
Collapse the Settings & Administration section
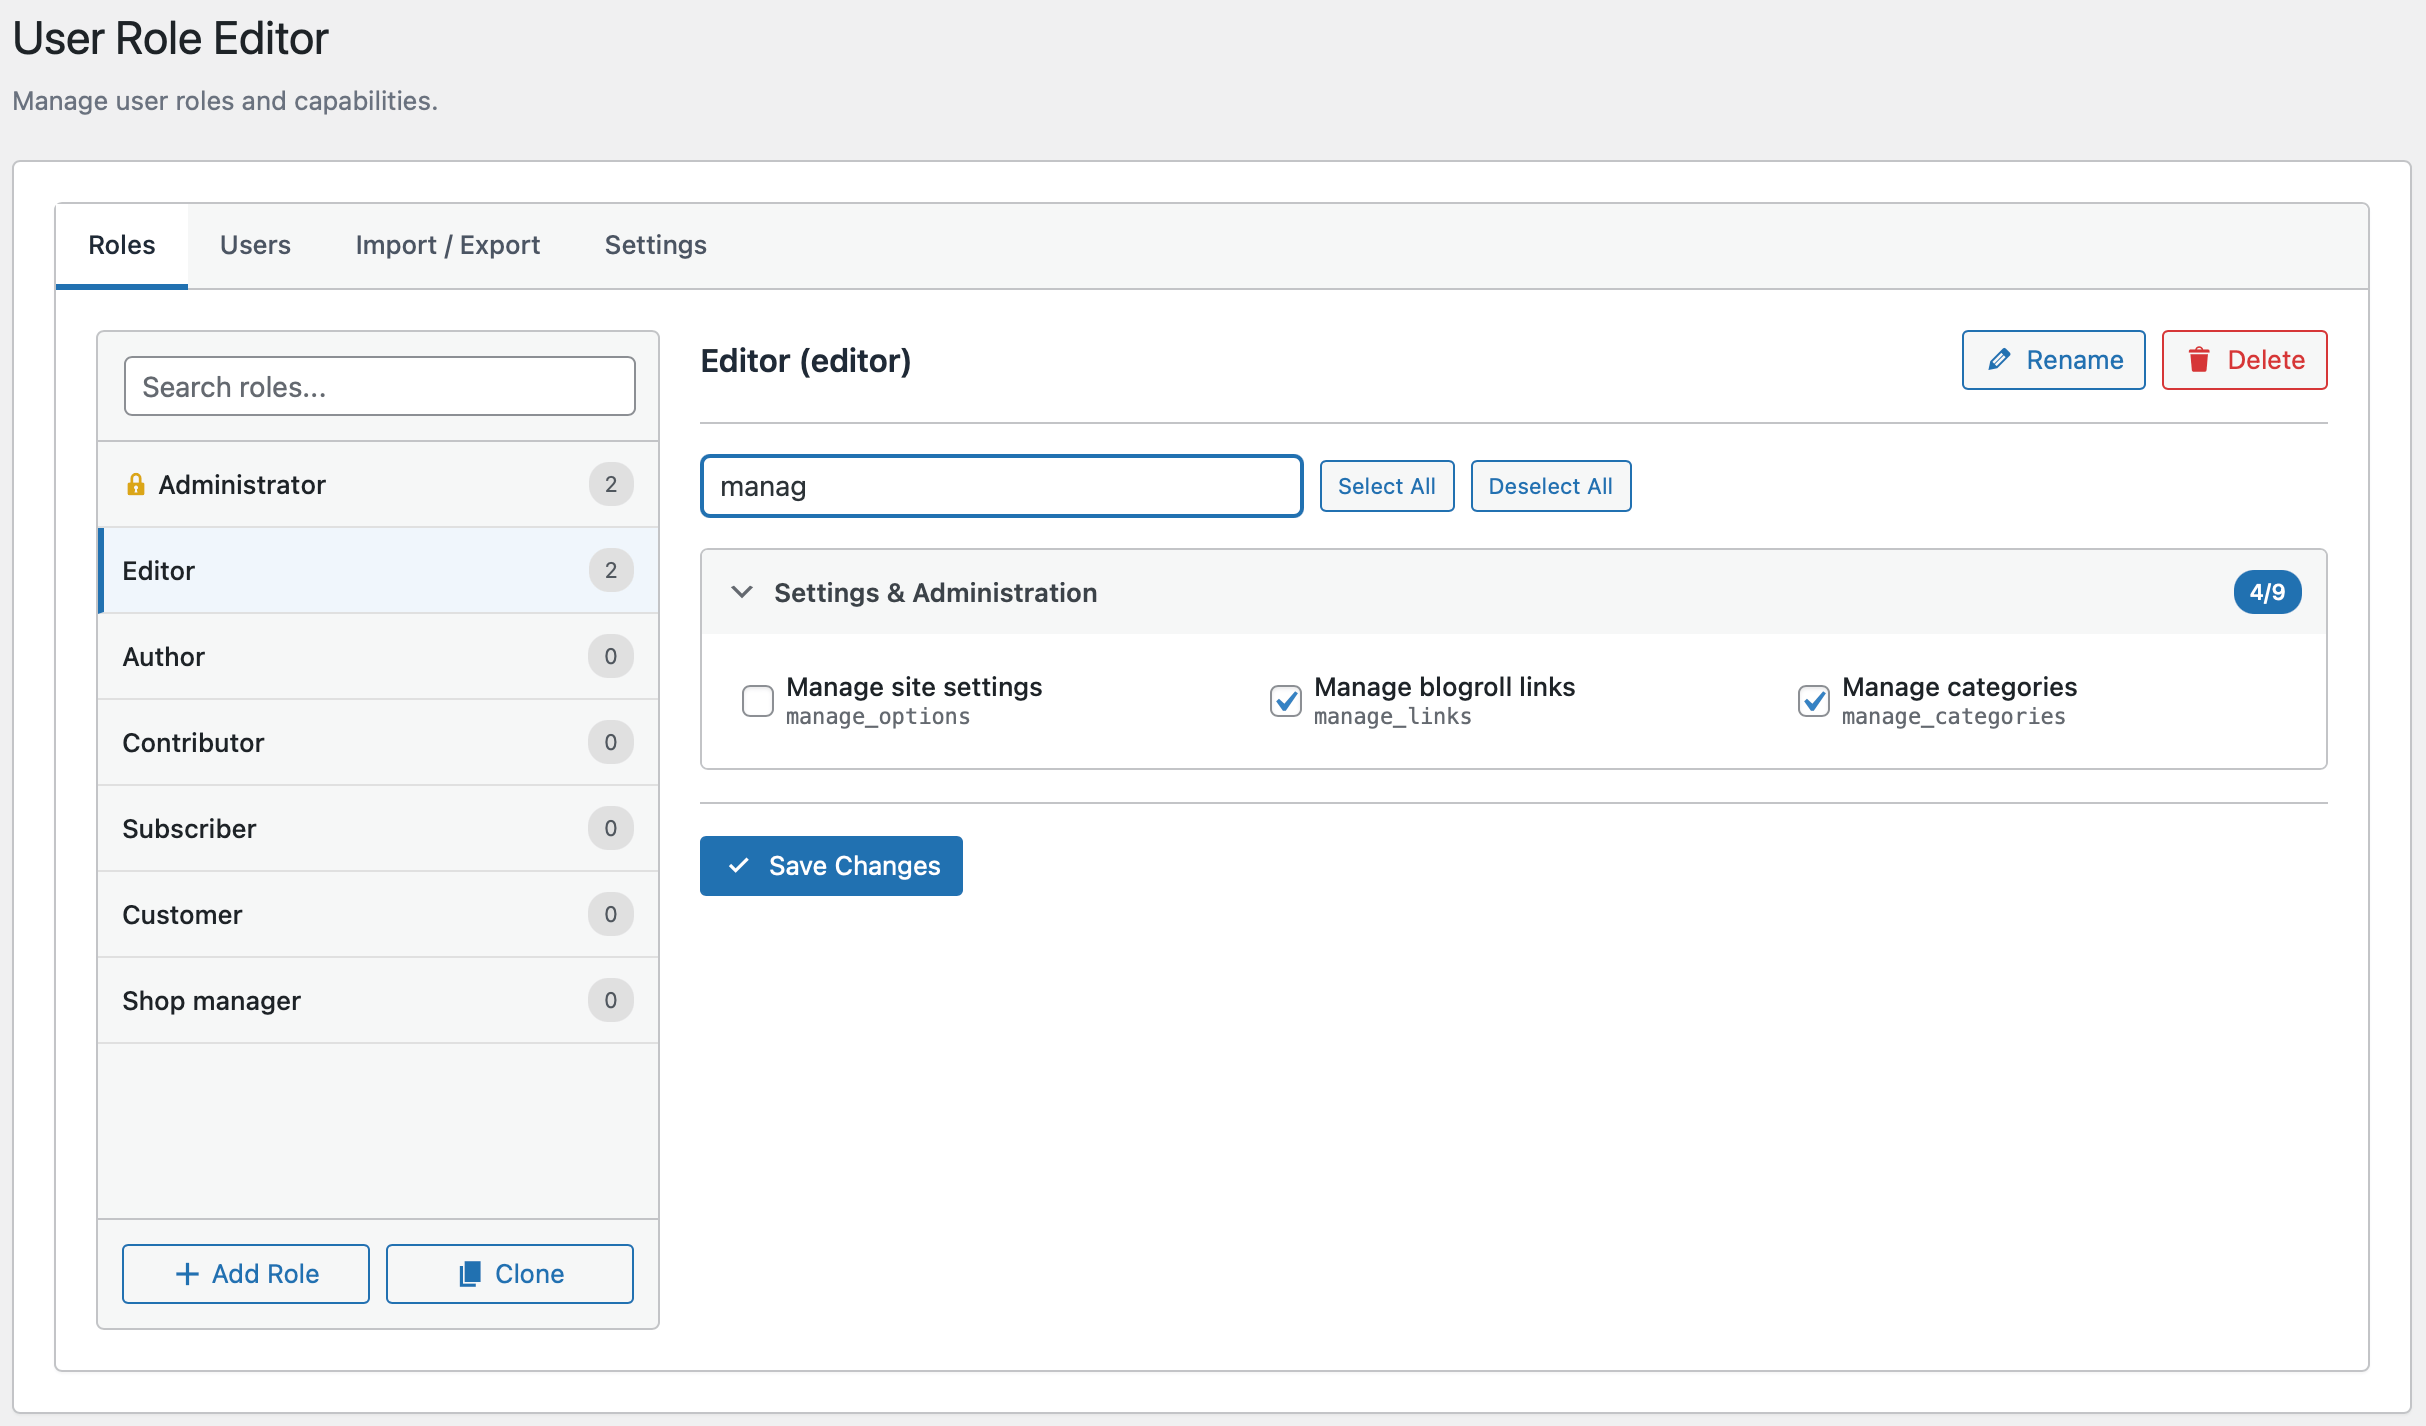click(742, 592)
